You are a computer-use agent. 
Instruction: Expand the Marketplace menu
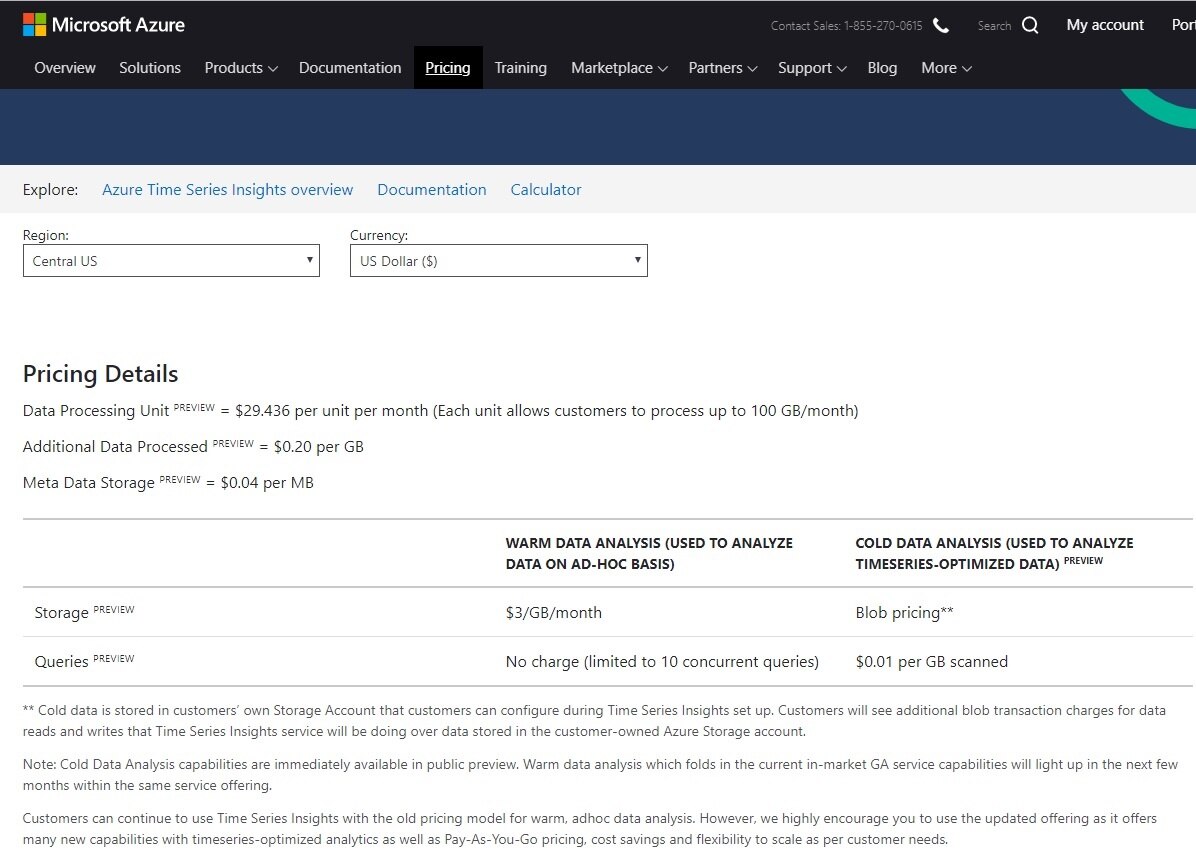(x=618, y=68)
